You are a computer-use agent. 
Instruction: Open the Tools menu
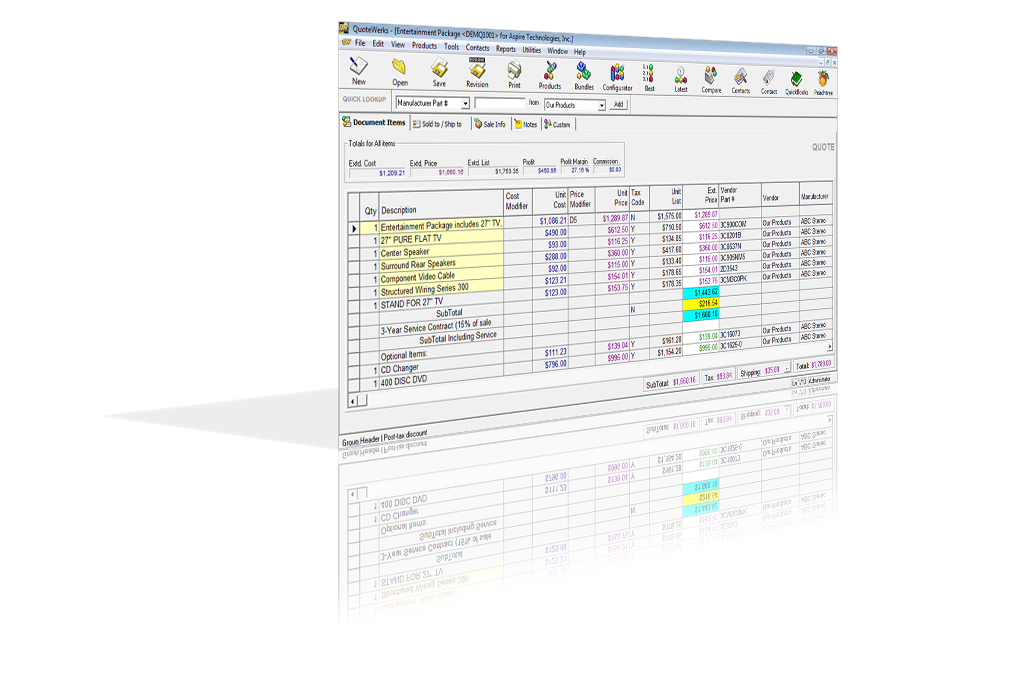pos(451,47)
